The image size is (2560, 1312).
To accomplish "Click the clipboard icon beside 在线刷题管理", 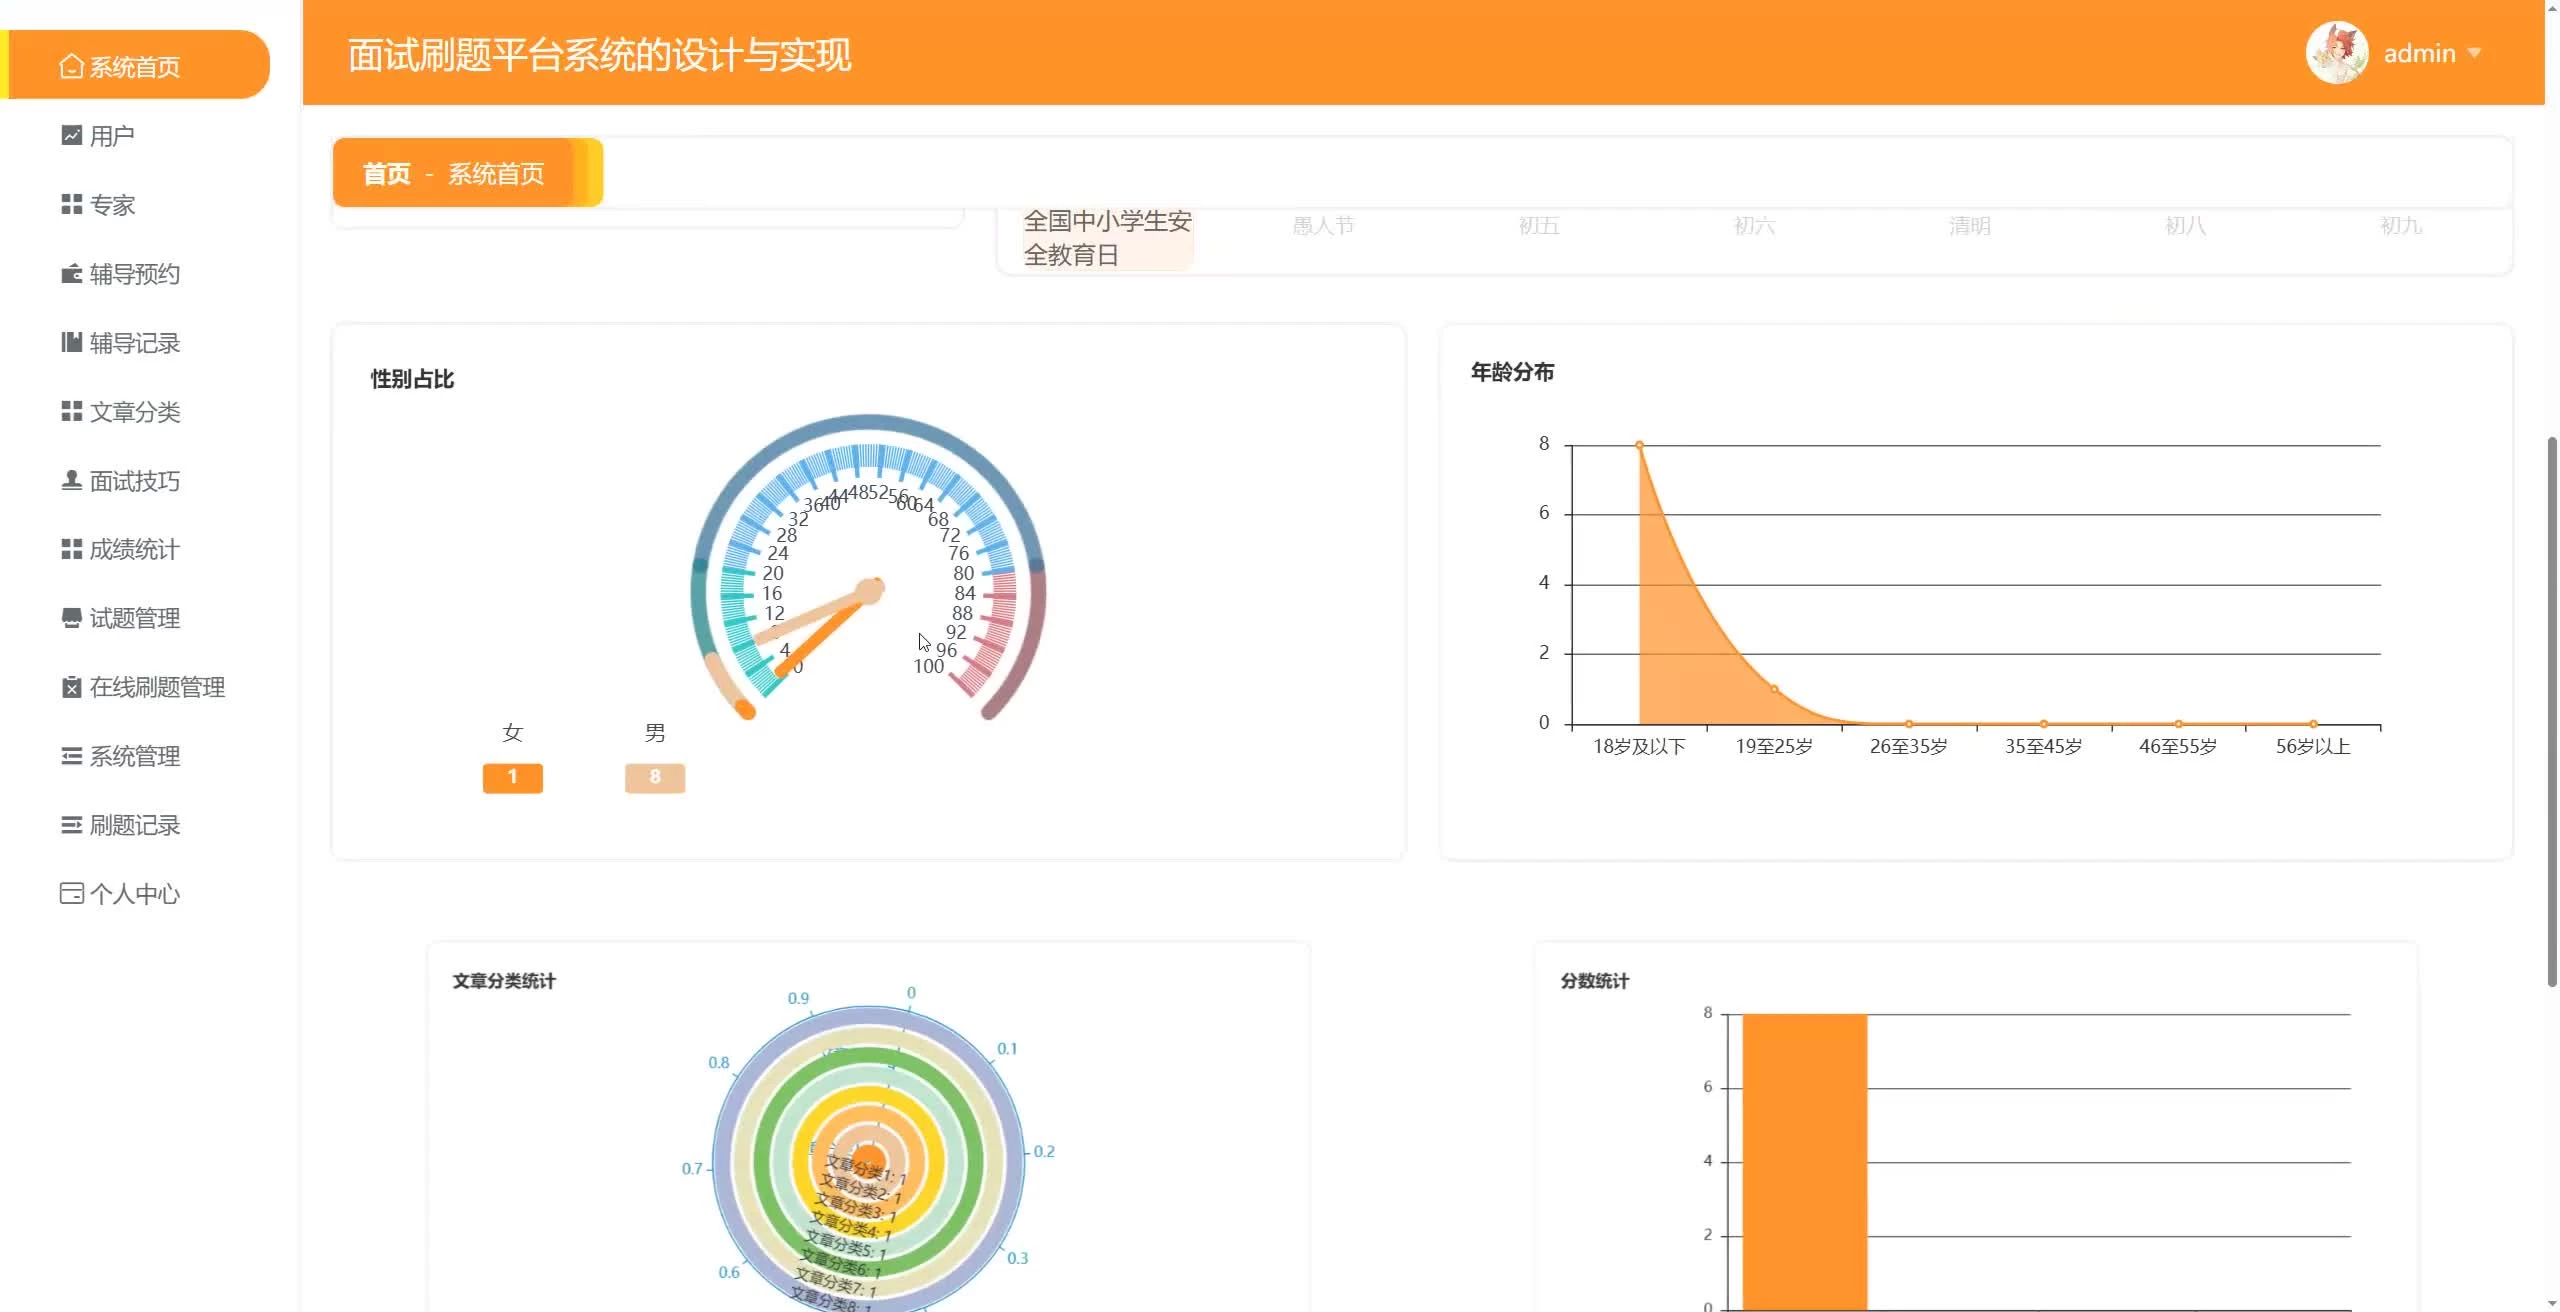I will coord(71,687).
